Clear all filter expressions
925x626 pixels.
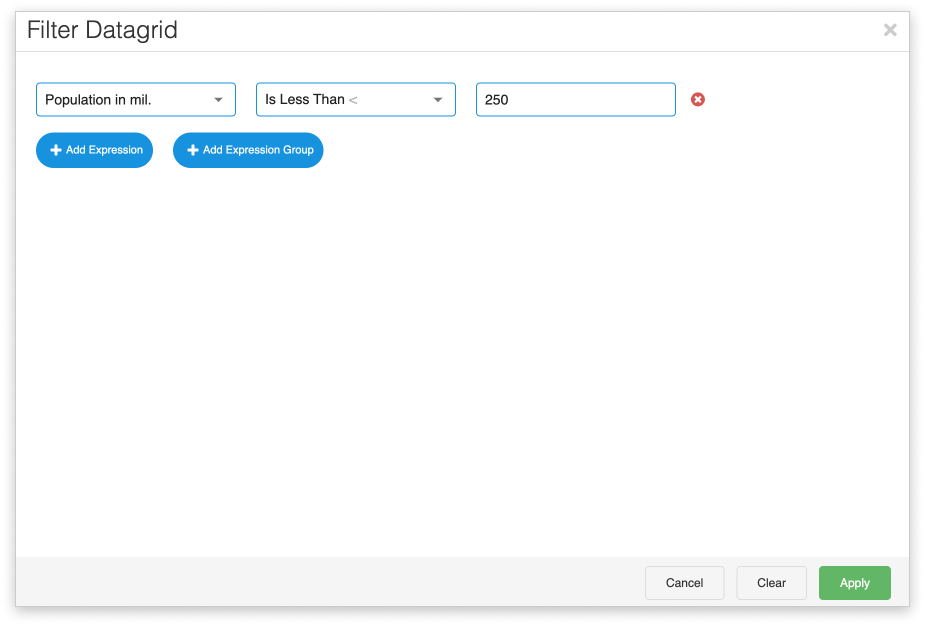771,582
